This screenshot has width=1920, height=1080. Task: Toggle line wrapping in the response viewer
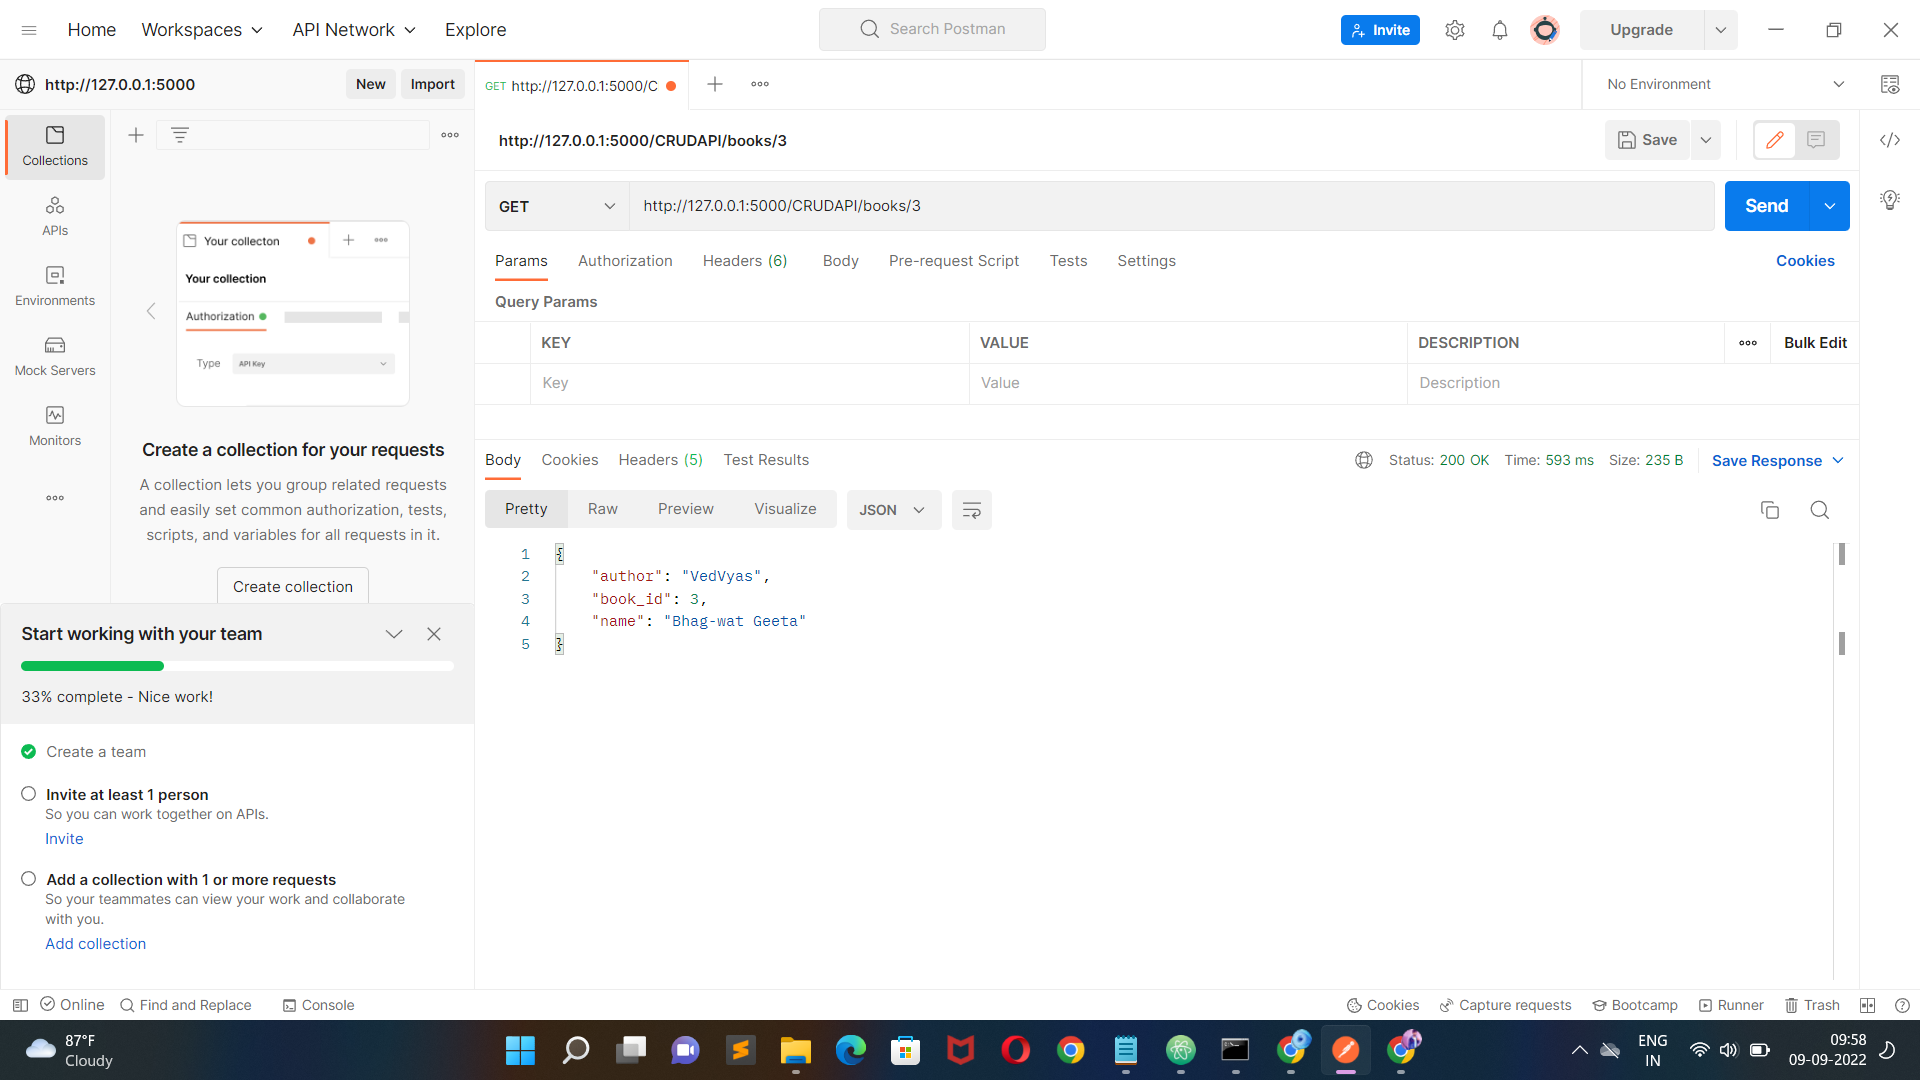click(971, 510)
